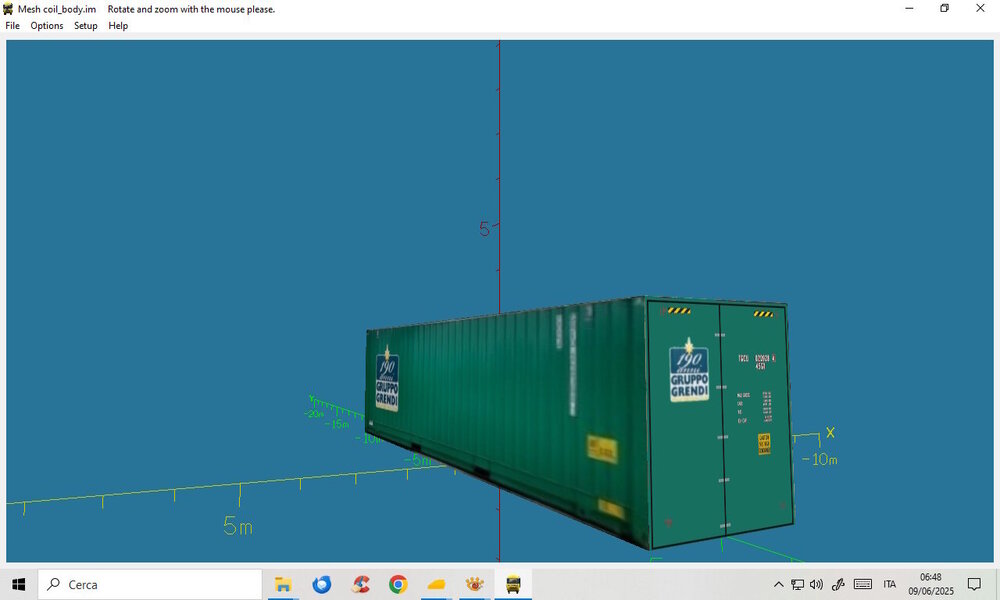Open File Explorer from the taskbar

click(x=283, y=584)
